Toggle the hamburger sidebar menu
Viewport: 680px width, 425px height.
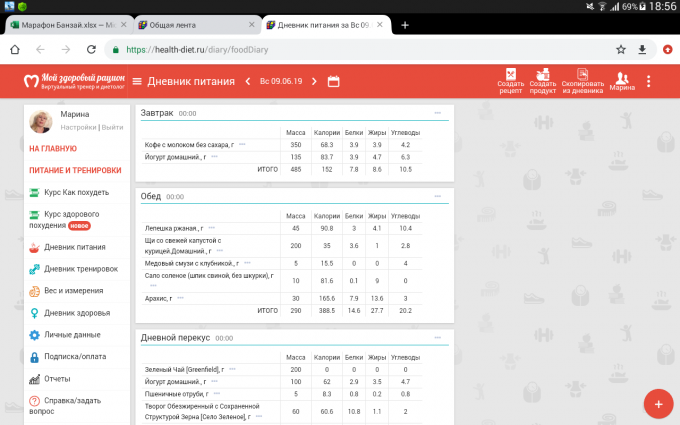[x=136, y=81]
